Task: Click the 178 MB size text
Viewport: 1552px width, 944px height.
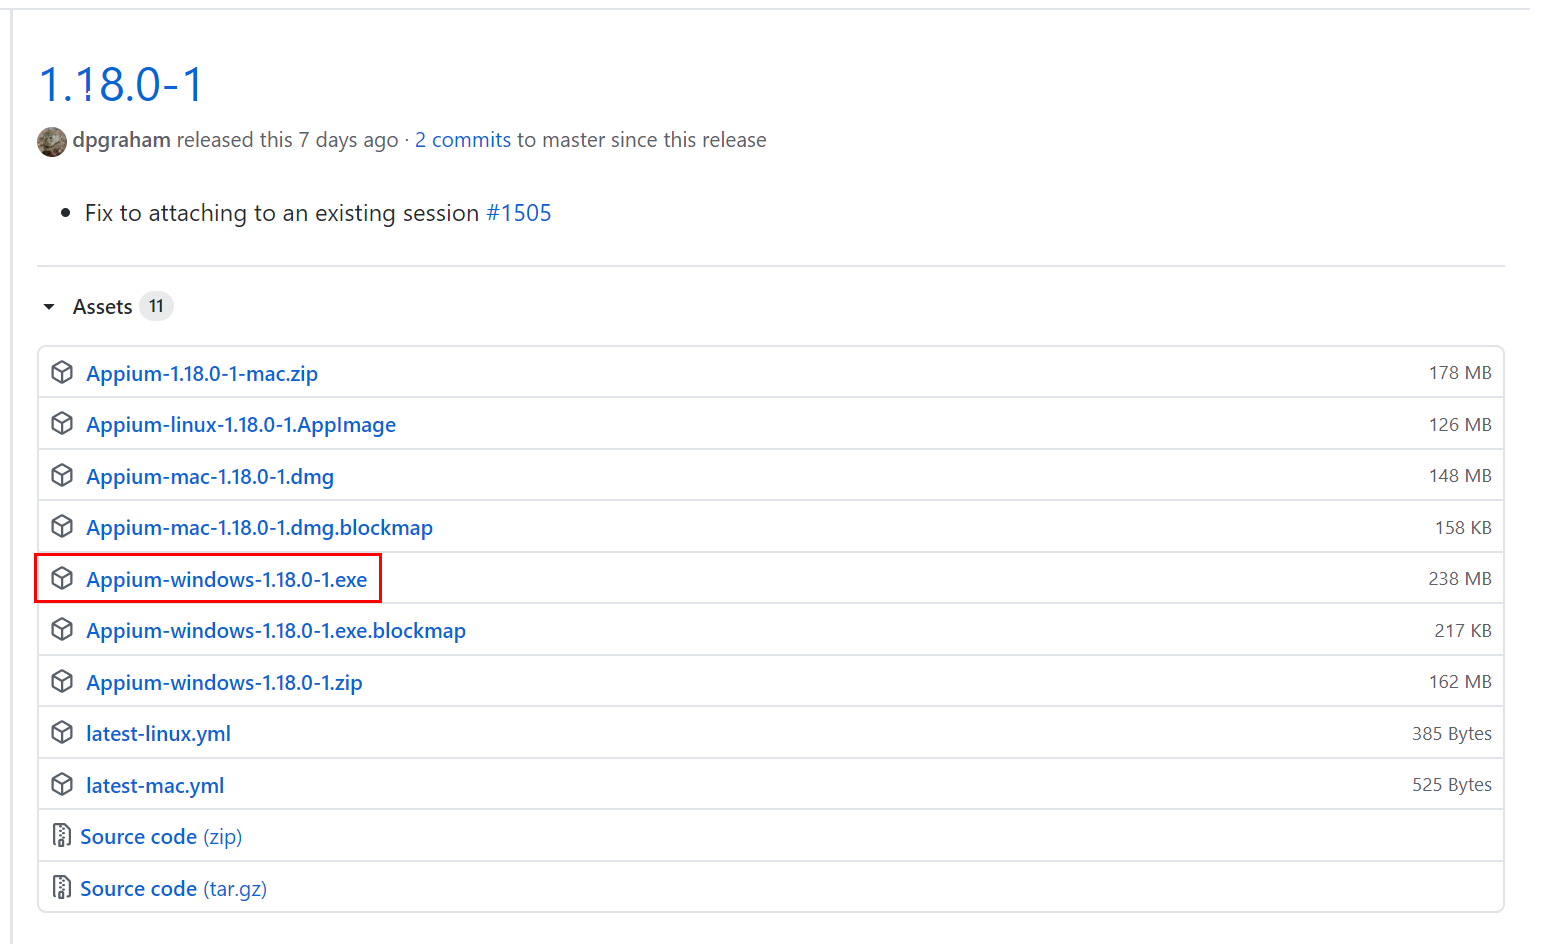Action: pos(1460,373)
